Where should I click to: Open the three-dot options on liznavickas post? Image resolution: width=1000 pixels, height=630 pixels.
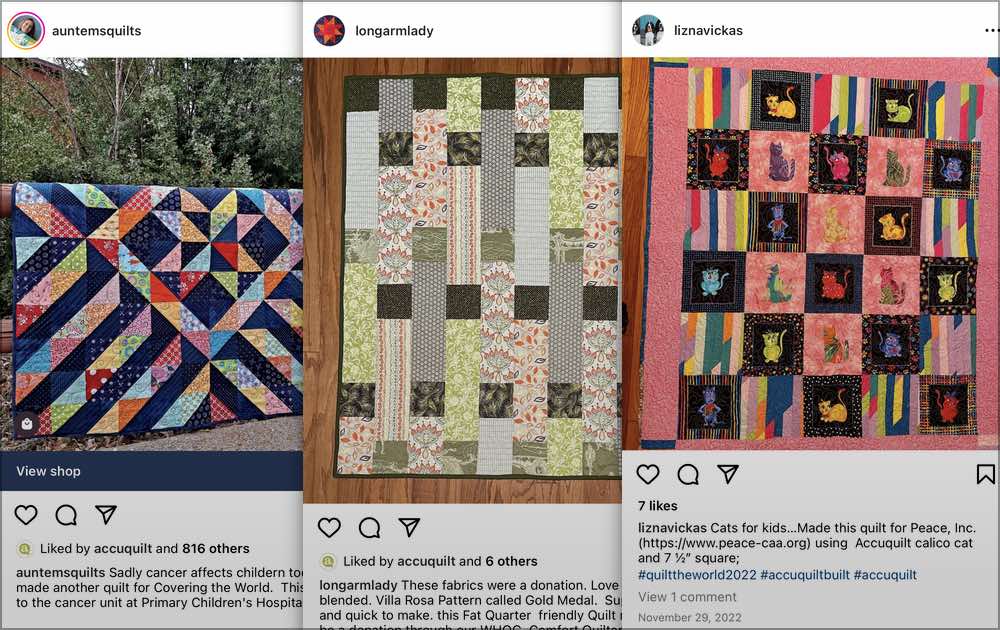coord(992,30)
